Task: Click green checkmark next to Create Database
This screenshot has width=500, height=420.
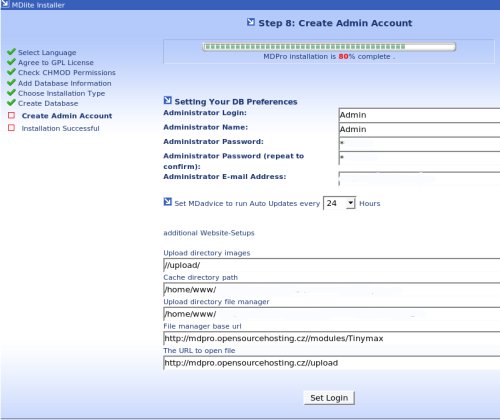Action: 11,102
